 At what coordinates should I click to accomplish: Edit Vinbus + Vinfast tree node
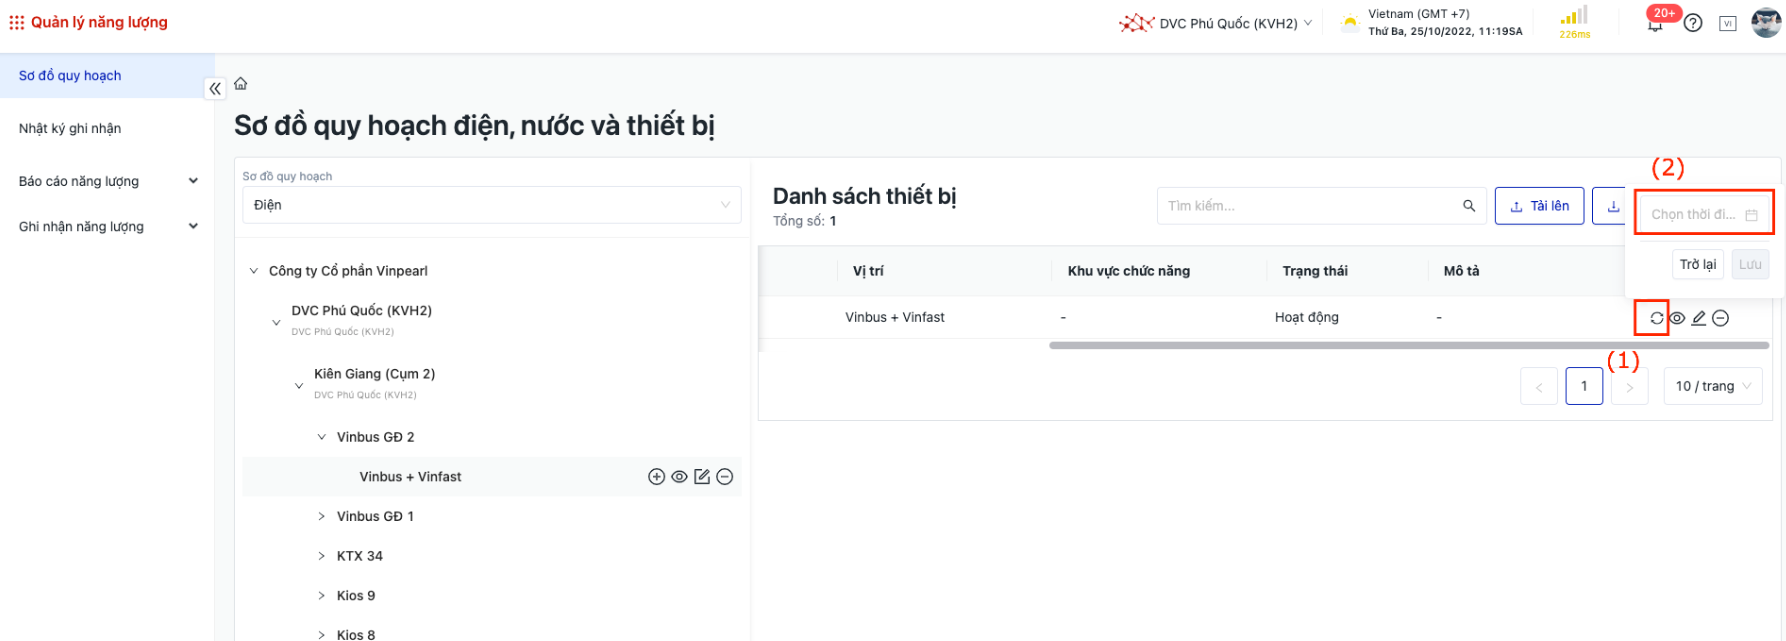click(x=702, y=477)
